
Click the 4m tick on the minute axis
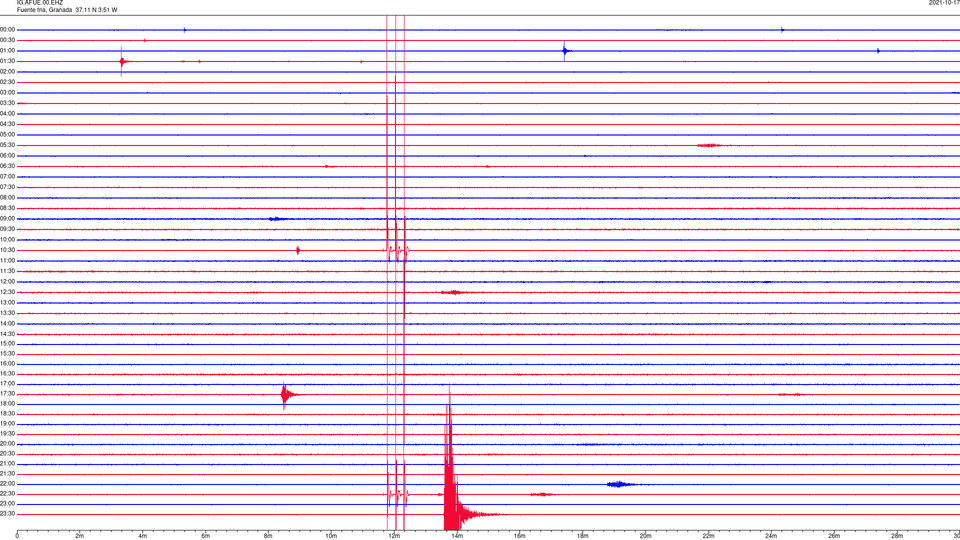(143, 536)
